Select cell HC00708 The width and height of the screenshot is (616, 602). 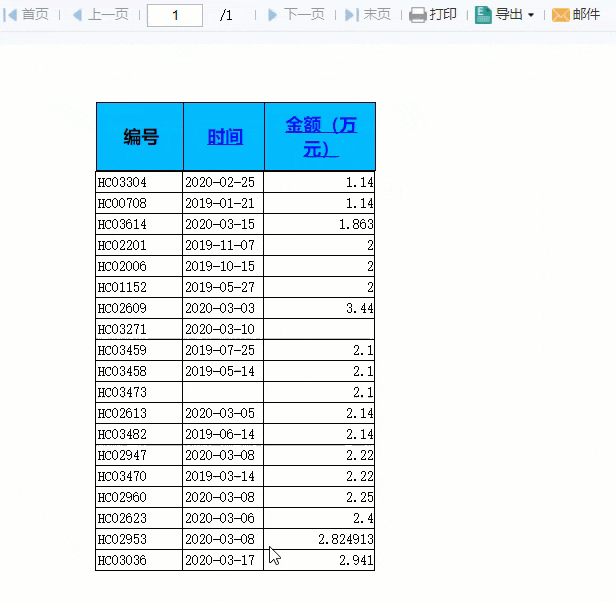(139, 203)
